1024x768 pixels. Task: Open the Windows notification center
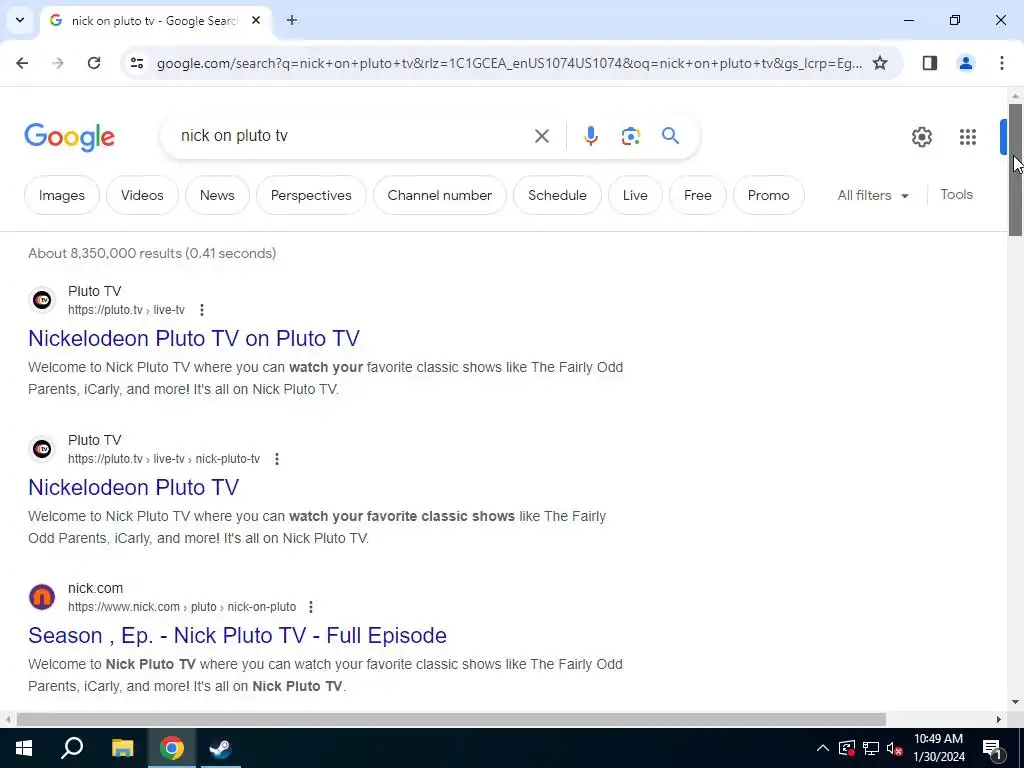coord(992,748)
